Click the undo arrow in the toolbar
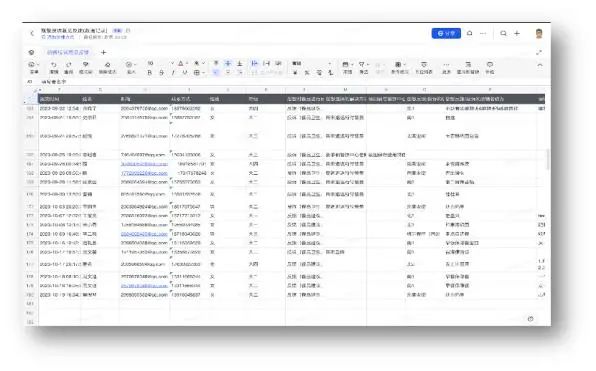 tap(54, 65)
